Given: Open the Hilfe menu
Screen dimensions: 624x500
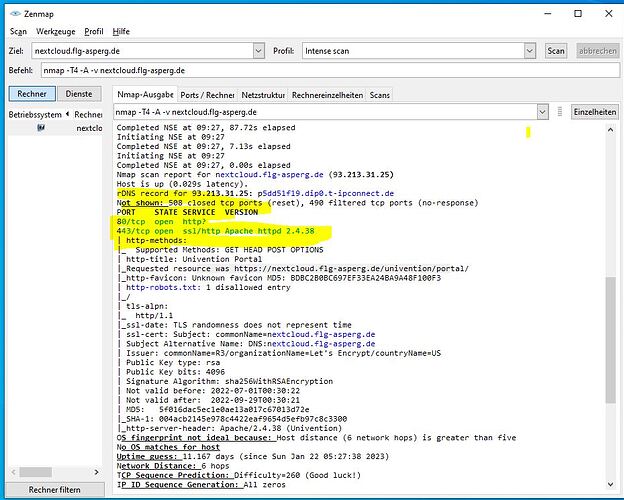Looking at the screenshot, I should (121, 31).
